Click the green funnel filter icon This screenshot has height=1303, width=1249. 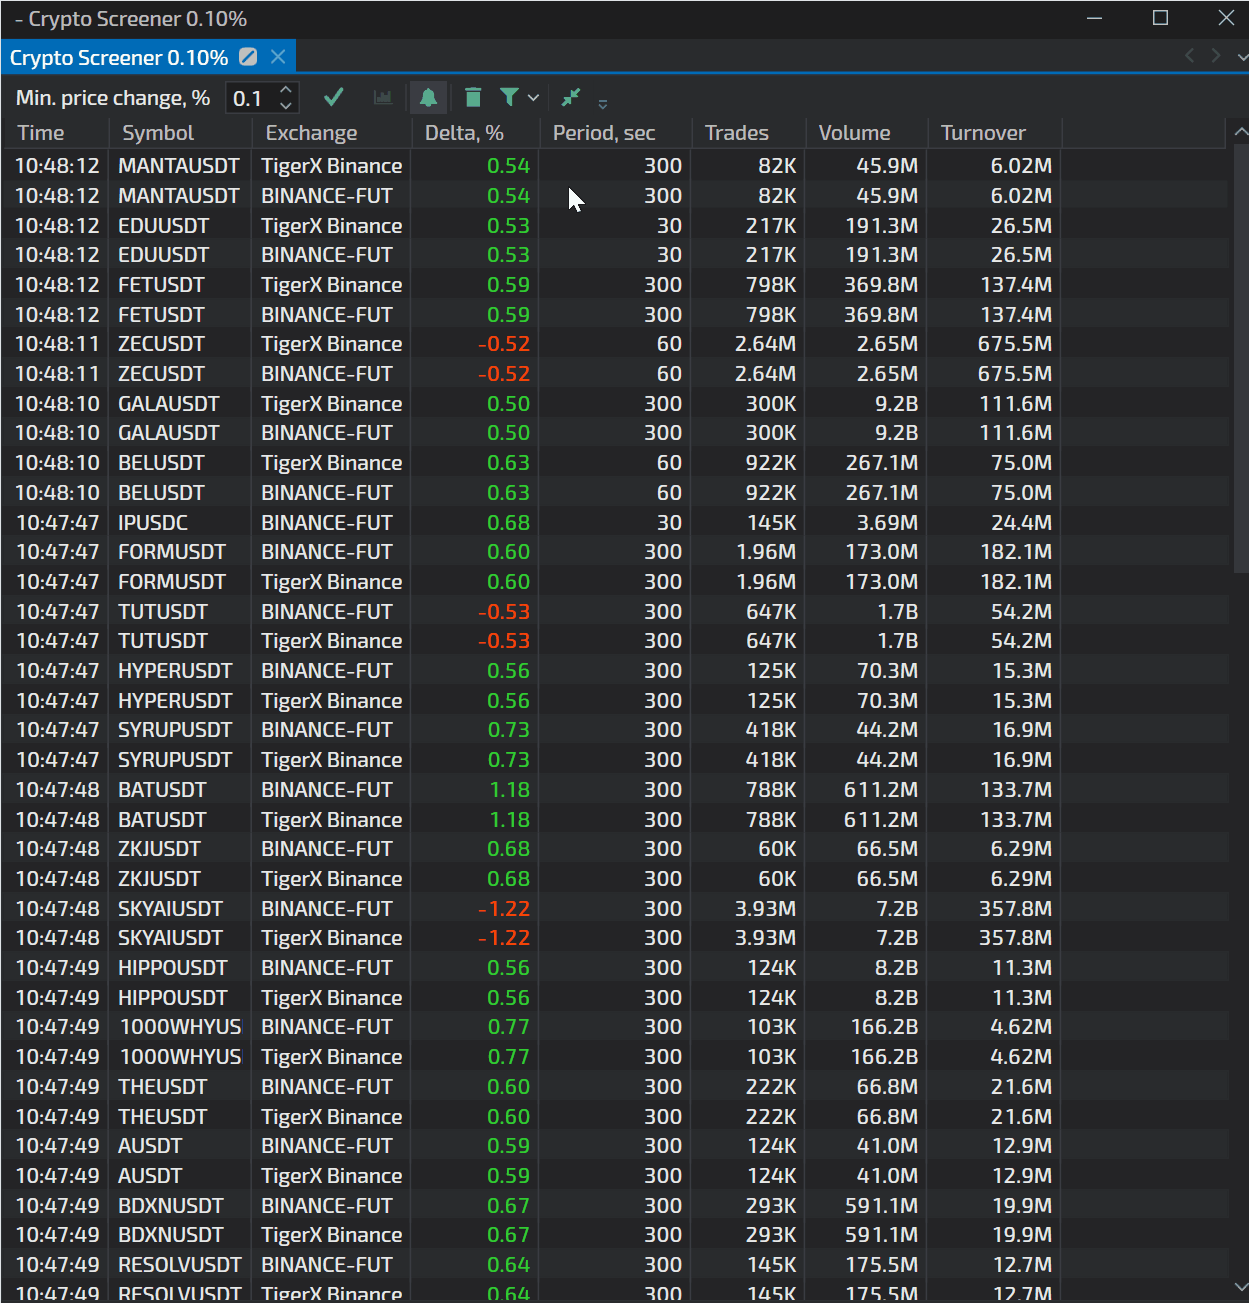click(x=509, y=97)
